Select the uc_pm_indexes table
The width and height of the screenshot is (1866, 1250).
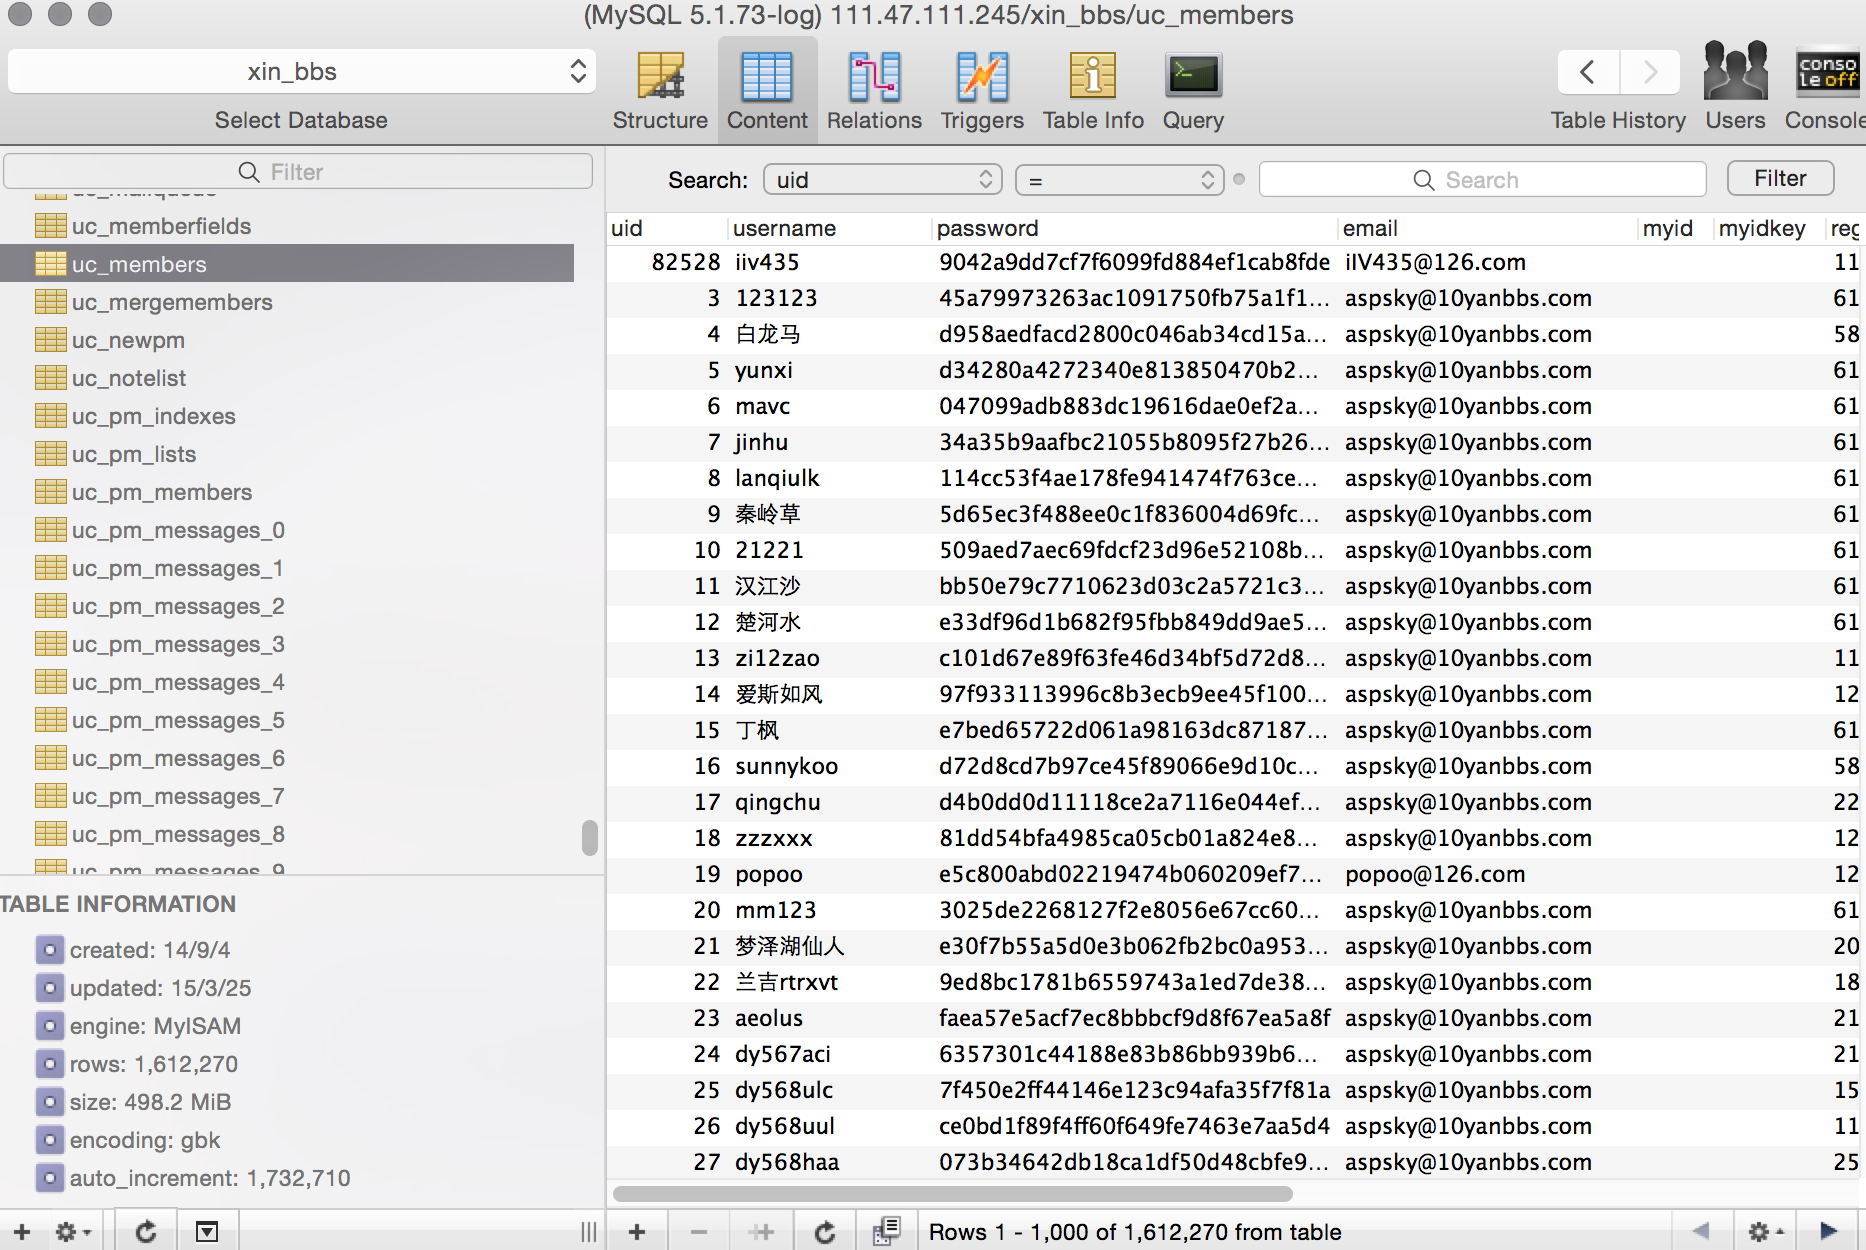pyautogui.click(x=288, y=416)
